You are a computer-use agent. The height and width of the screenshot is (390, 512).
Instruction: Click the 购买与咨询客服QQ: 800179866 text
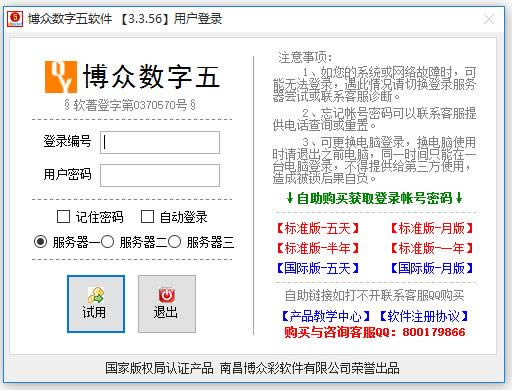[x=375, y=332]
